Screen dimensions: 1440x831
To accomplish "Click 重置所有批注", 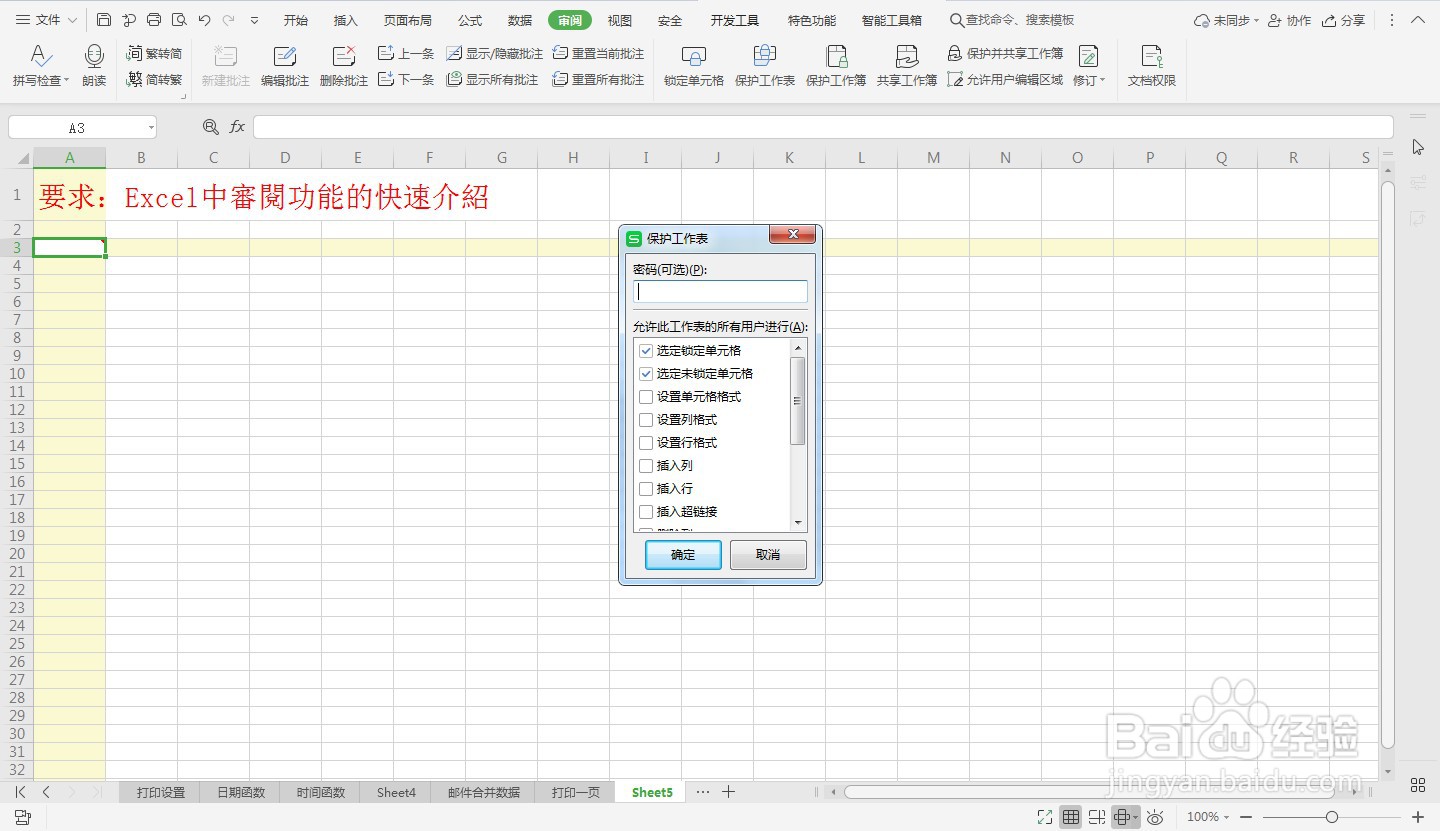I will (x=598, y=80).
